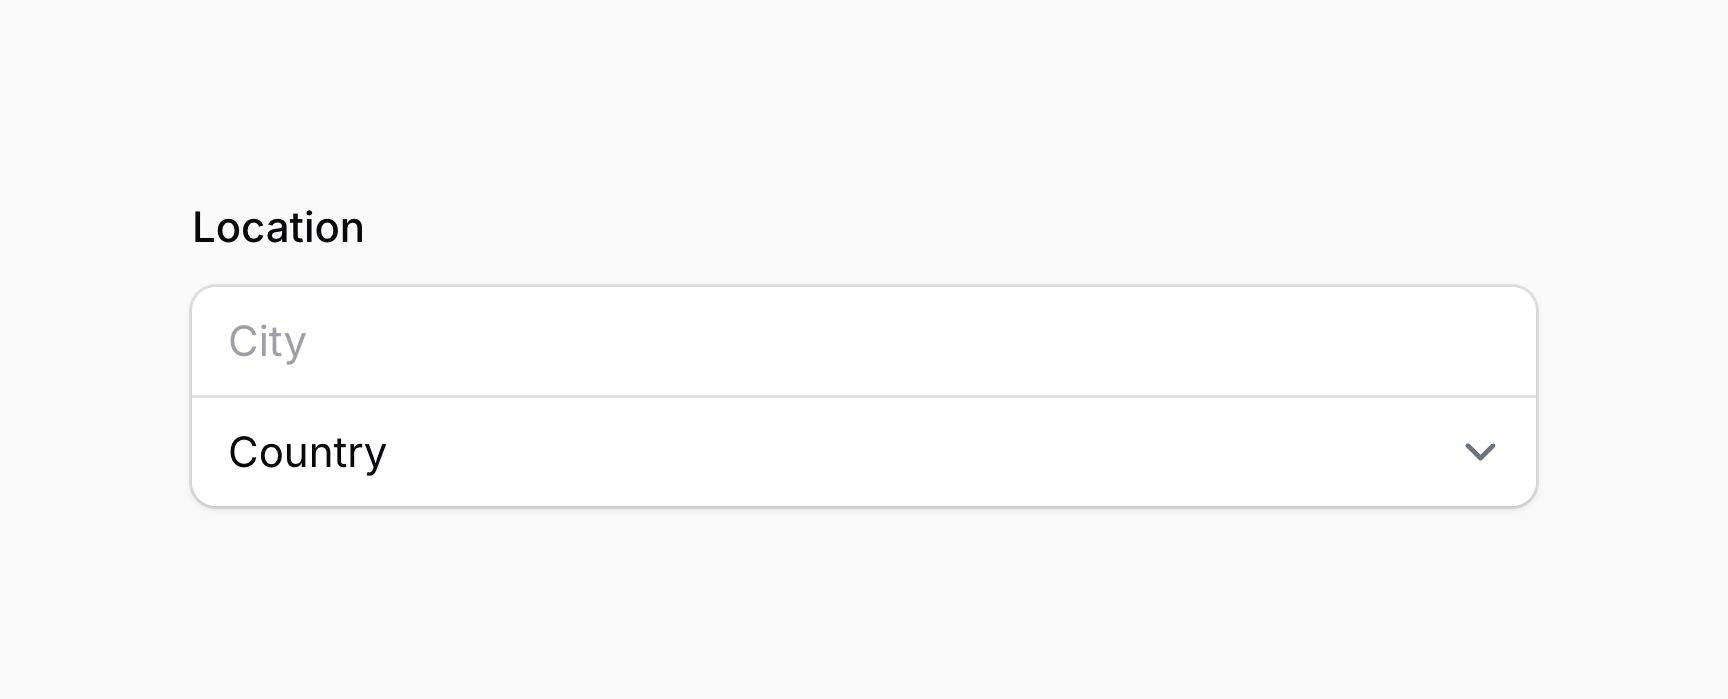1728x699 pixels.
Task: Click the chevron on the Country selector
Action: (1482, 451)
